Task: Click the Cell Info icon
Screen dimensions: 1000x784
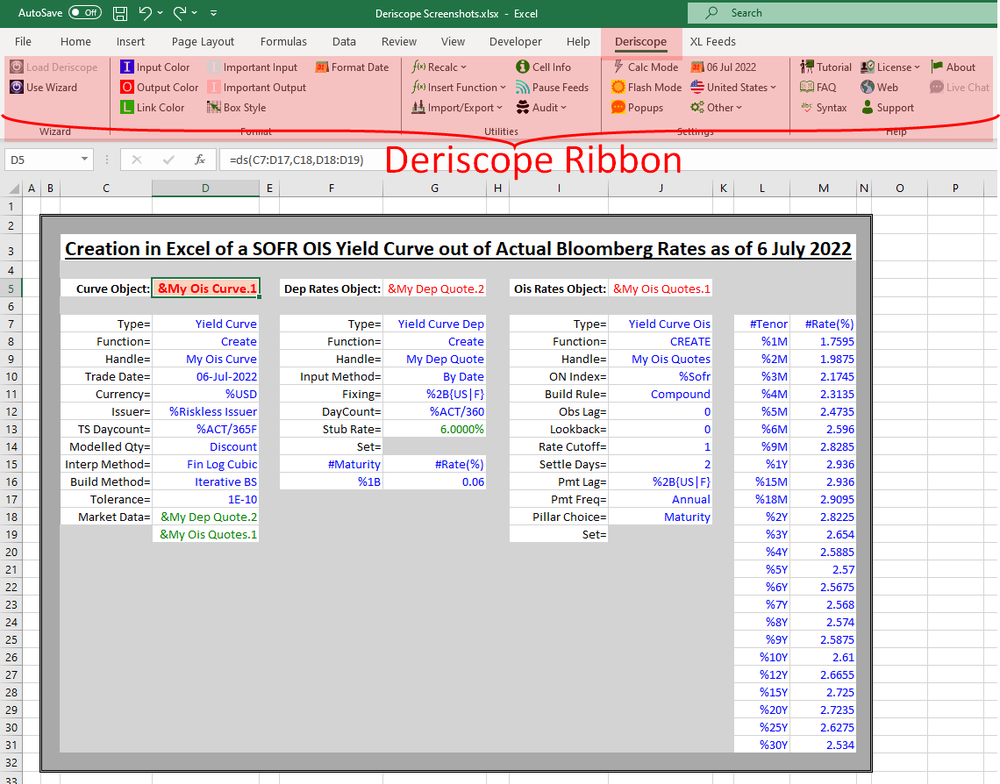Action: click(523, 67)
